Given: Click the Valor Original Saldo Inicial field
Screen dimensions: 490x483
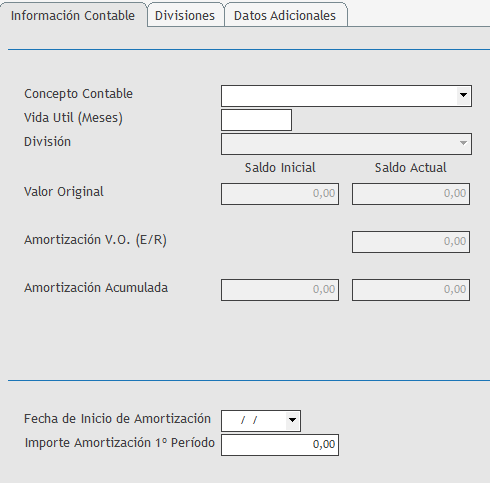Looking at the screenshot, I should click(280, 194).
